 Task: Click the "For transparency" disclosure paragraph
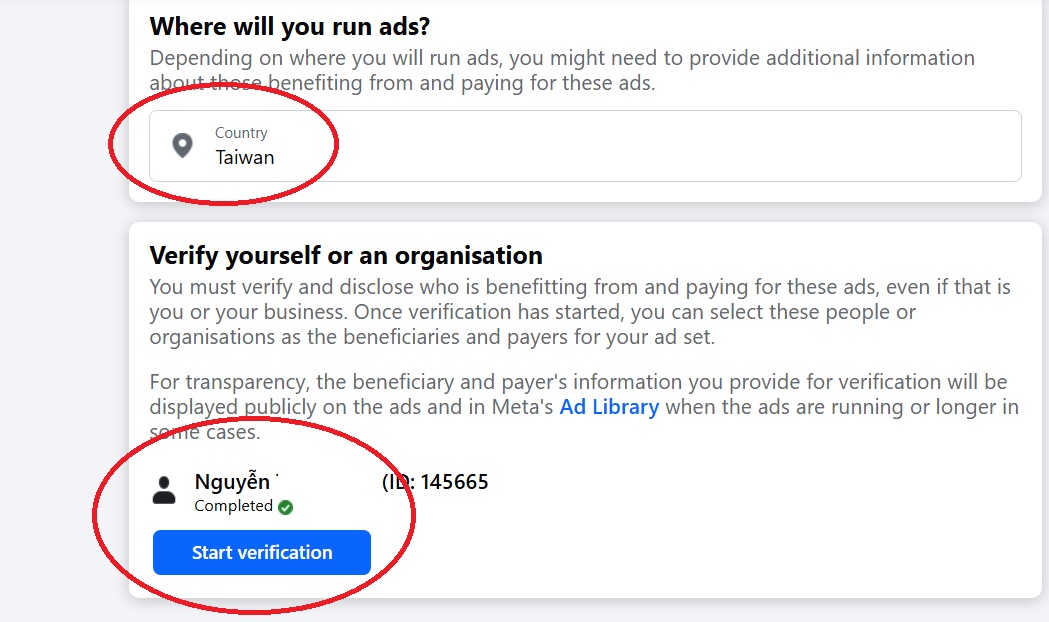(578, 382)
